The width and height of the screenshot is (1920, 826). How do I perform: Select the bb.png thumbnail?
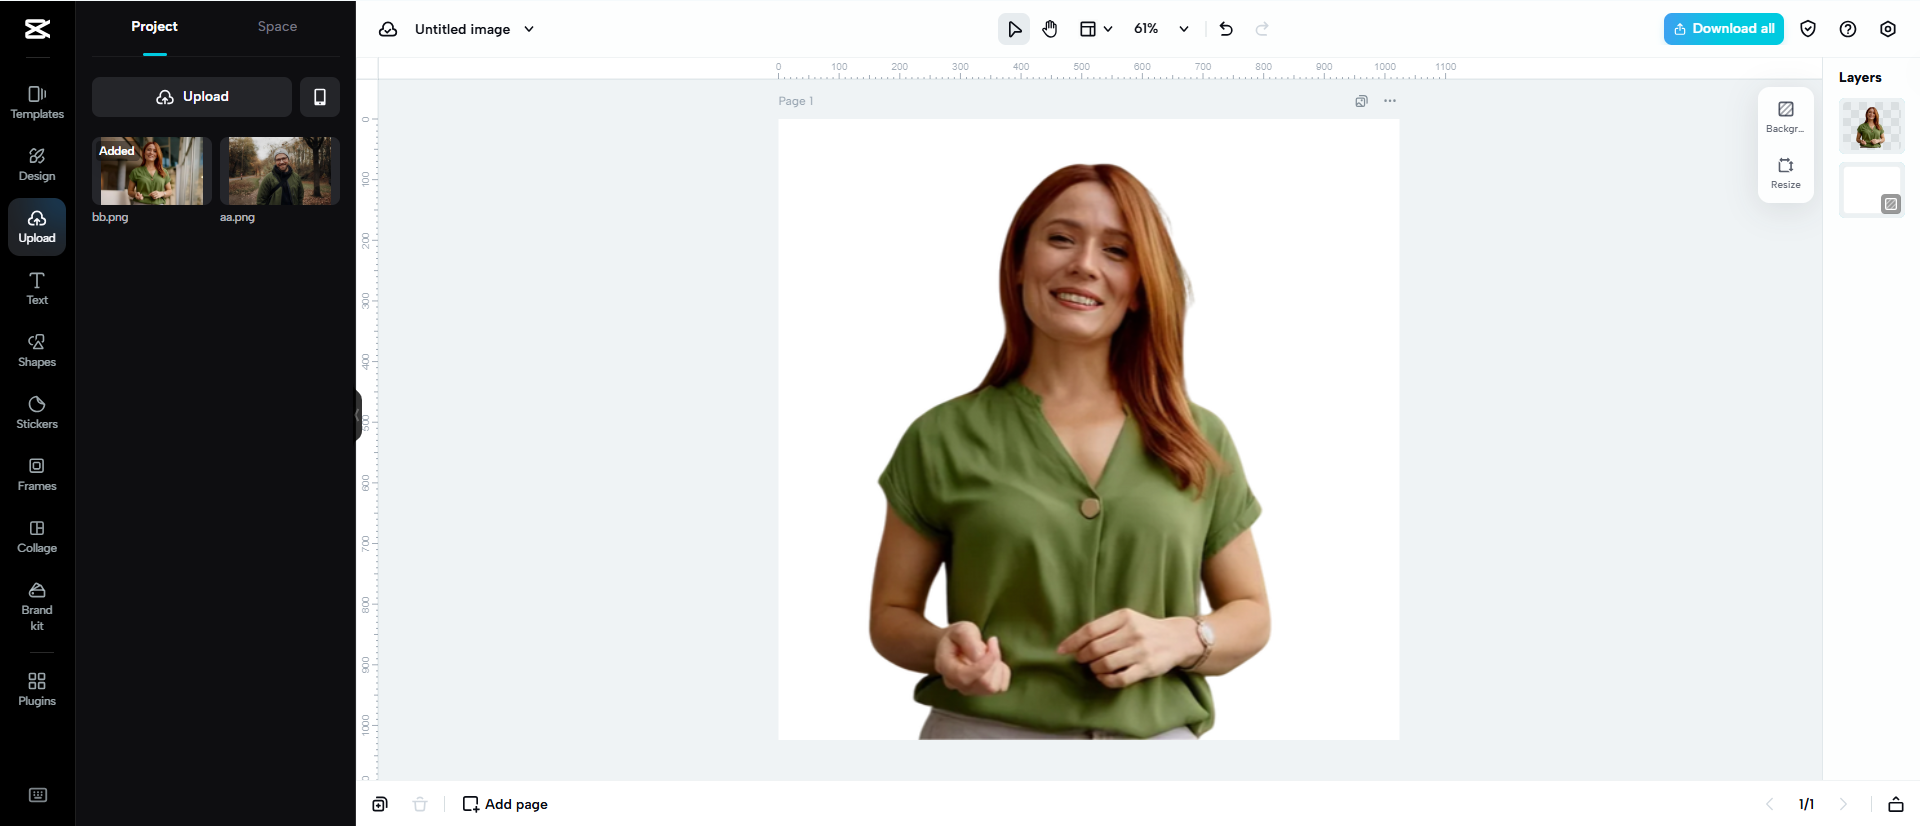(x=152, y=171)
